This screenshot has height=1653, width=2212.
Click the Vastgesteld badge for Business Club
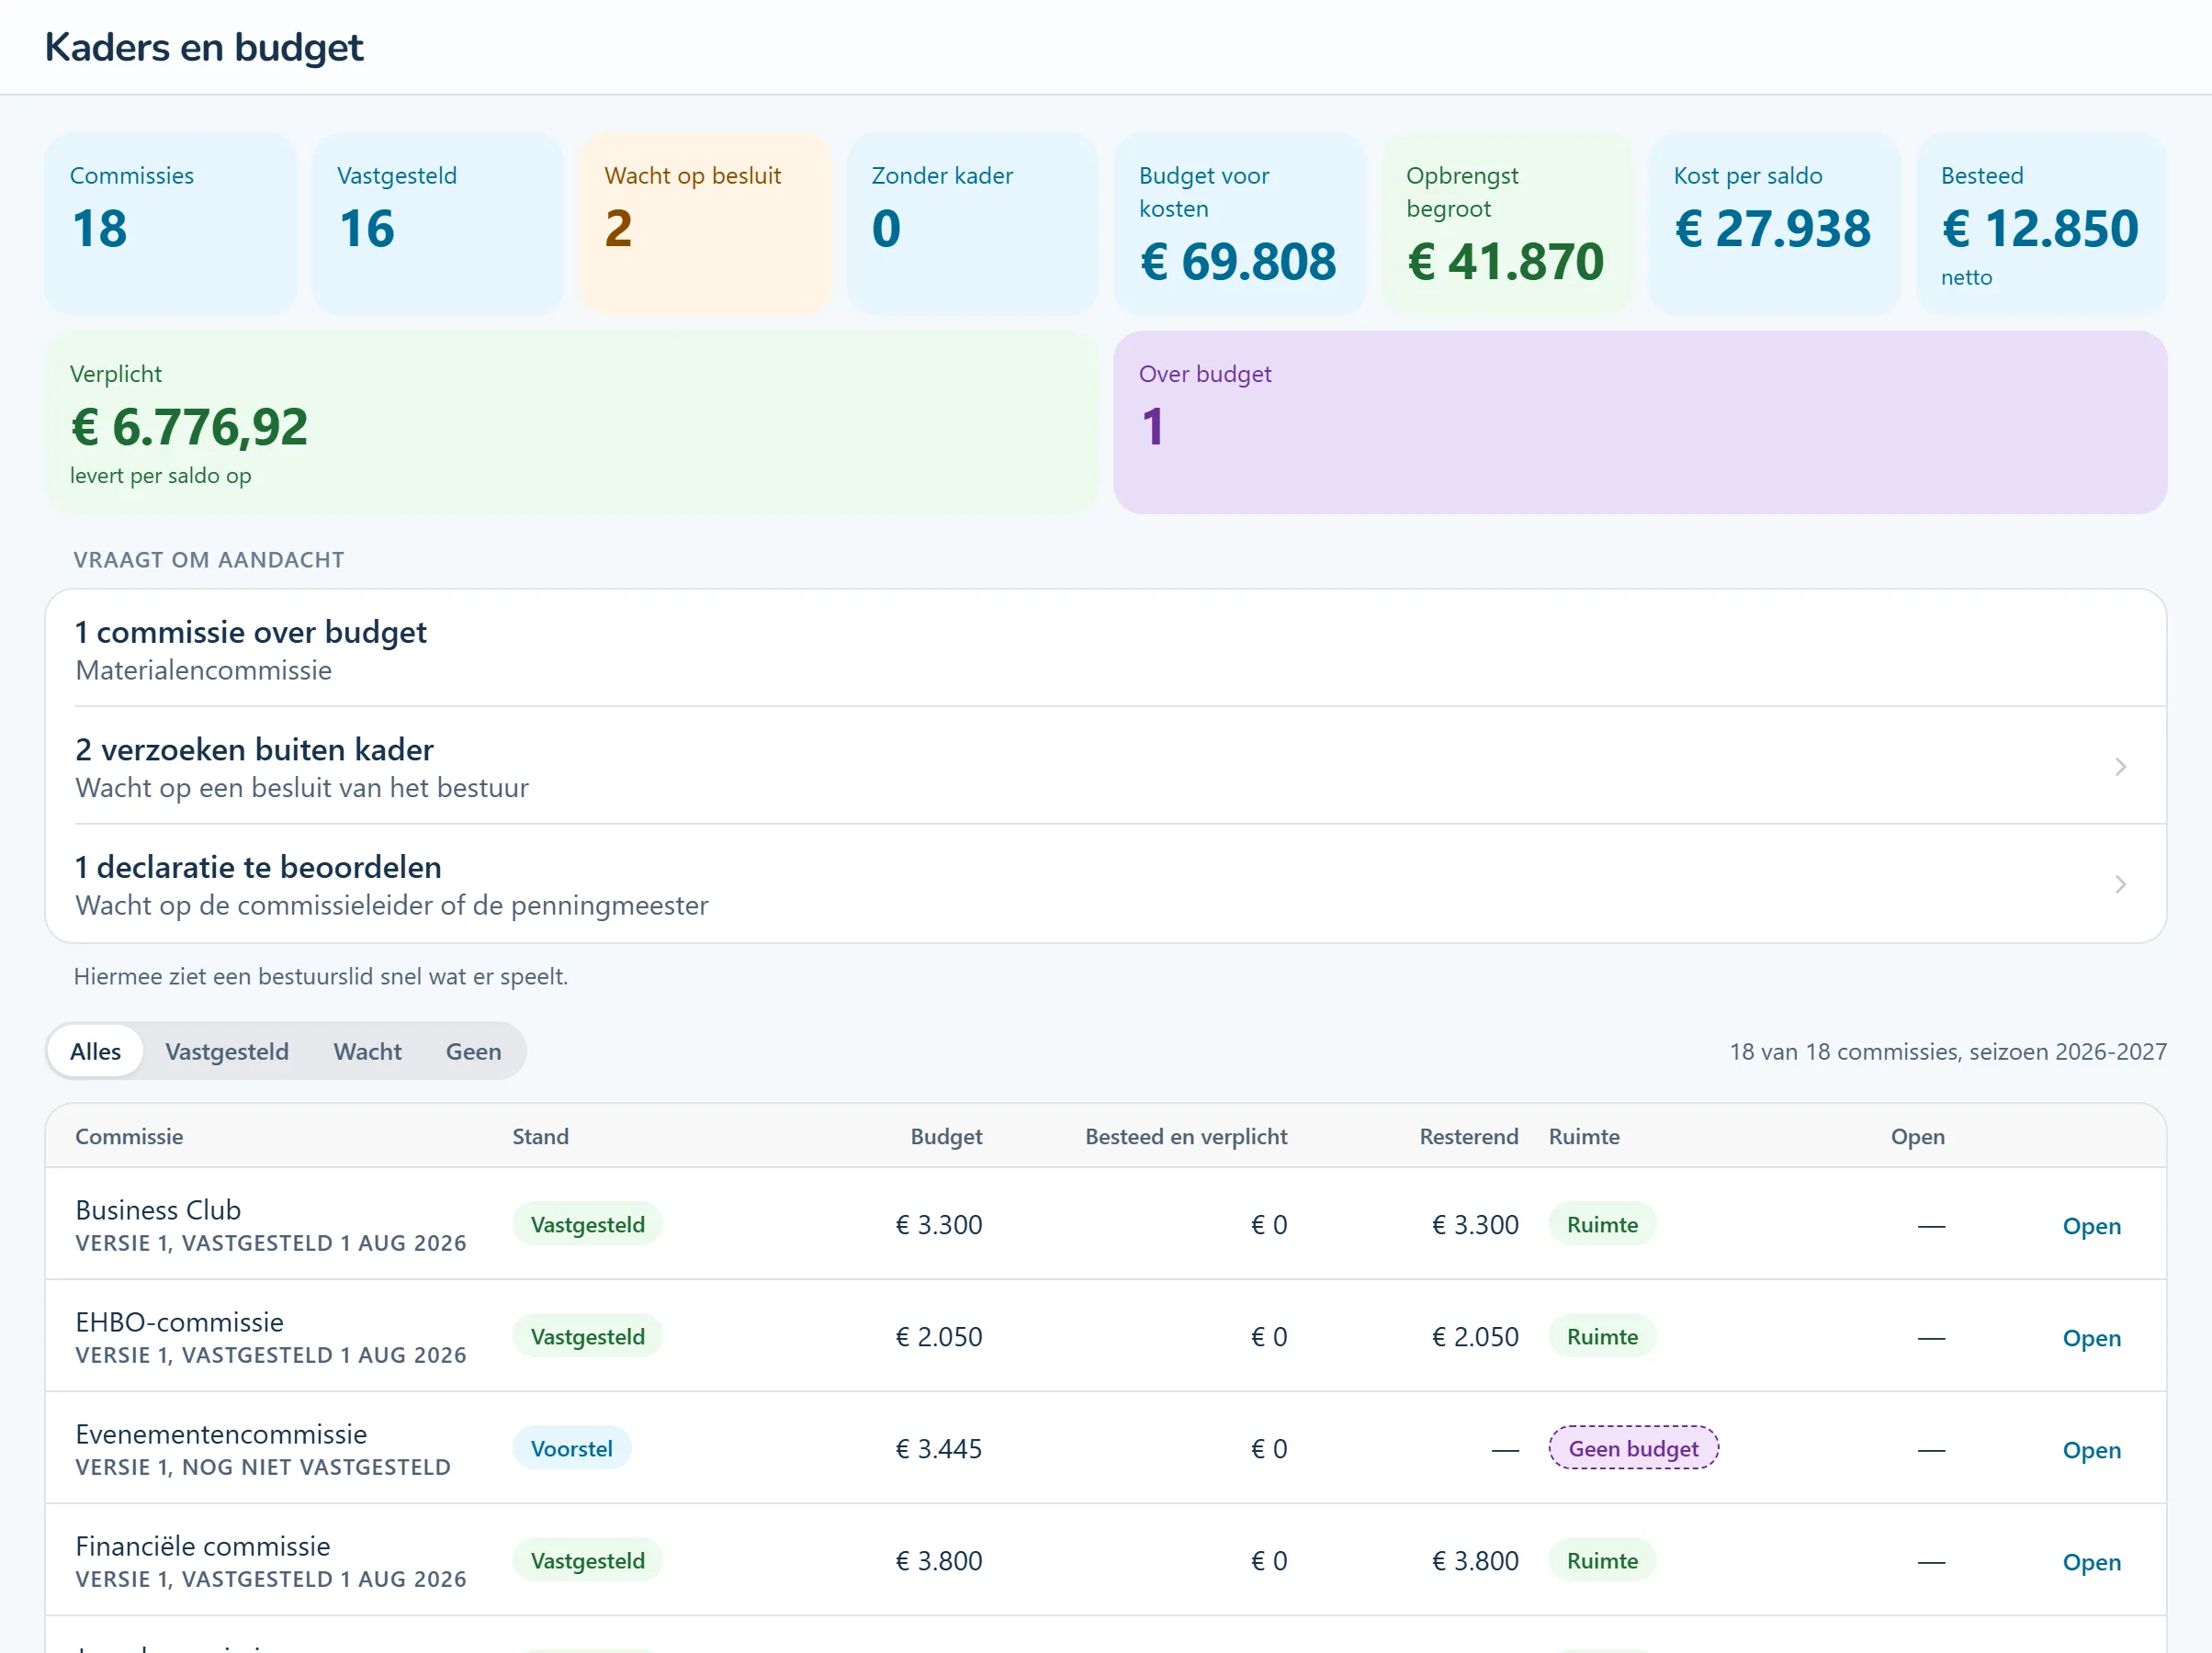pyautogui.click(x=587, y=1224)
